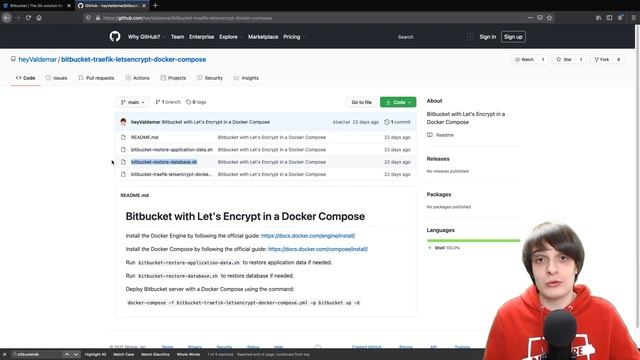Click Team in GitHub header
Image resolution: width=640 pixels, height=360 pixels.
pos(177,37)
